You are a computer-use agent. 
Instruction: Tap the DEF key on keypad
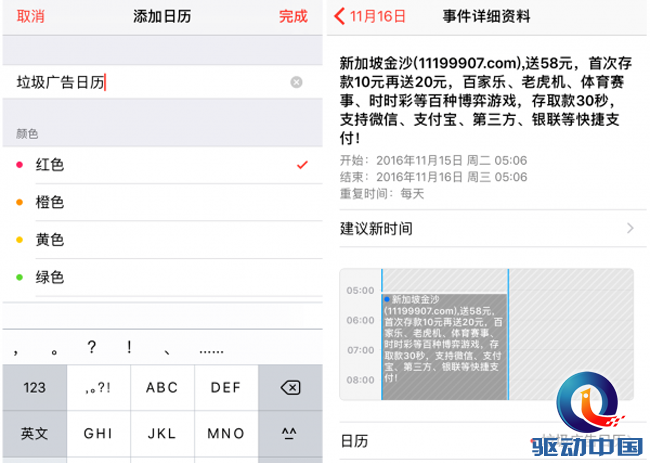click(x=226, y=388)
